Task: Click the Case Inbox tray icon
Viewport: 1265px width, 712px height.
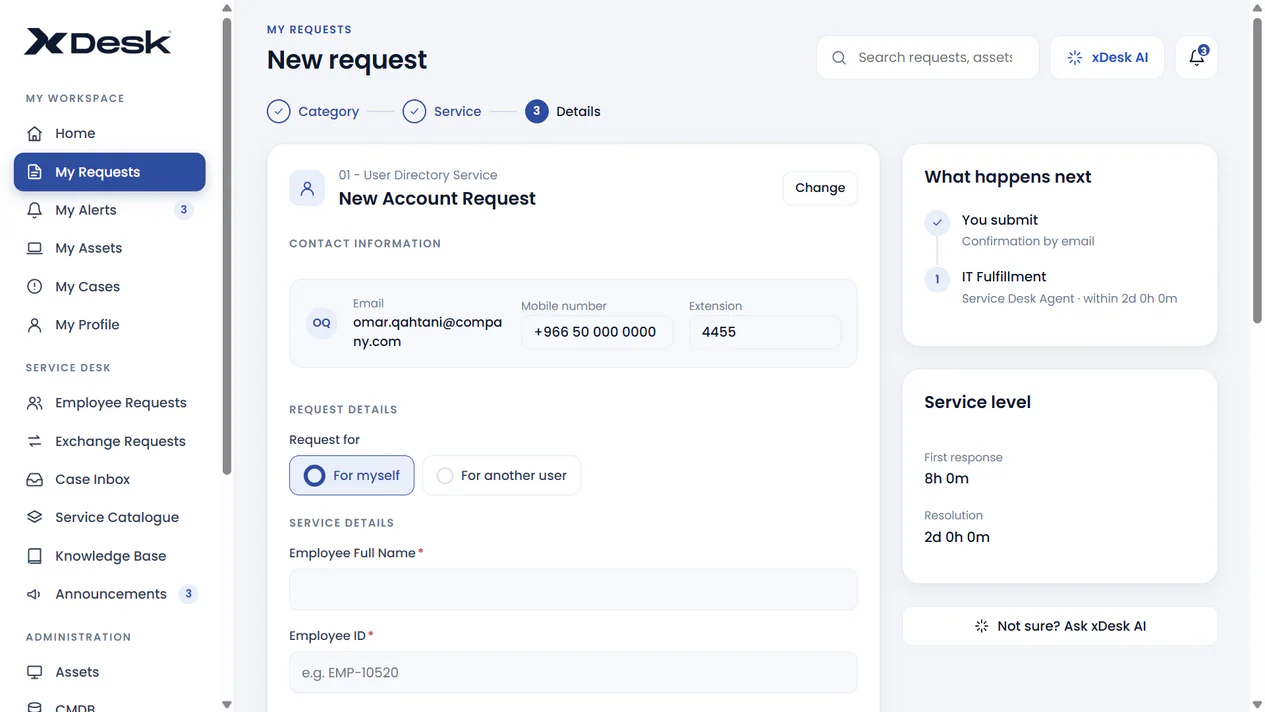Action: [x=35, y=479]
